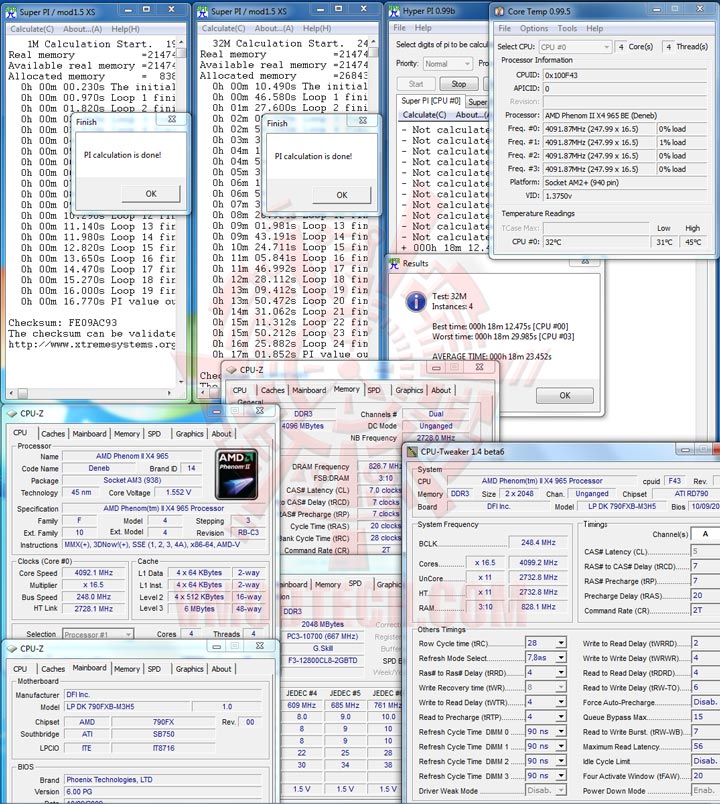Expand the Read to Precharge (tRTP) dropdown
This screenshot has width=720, height=804.
click(x=561, y=717)
